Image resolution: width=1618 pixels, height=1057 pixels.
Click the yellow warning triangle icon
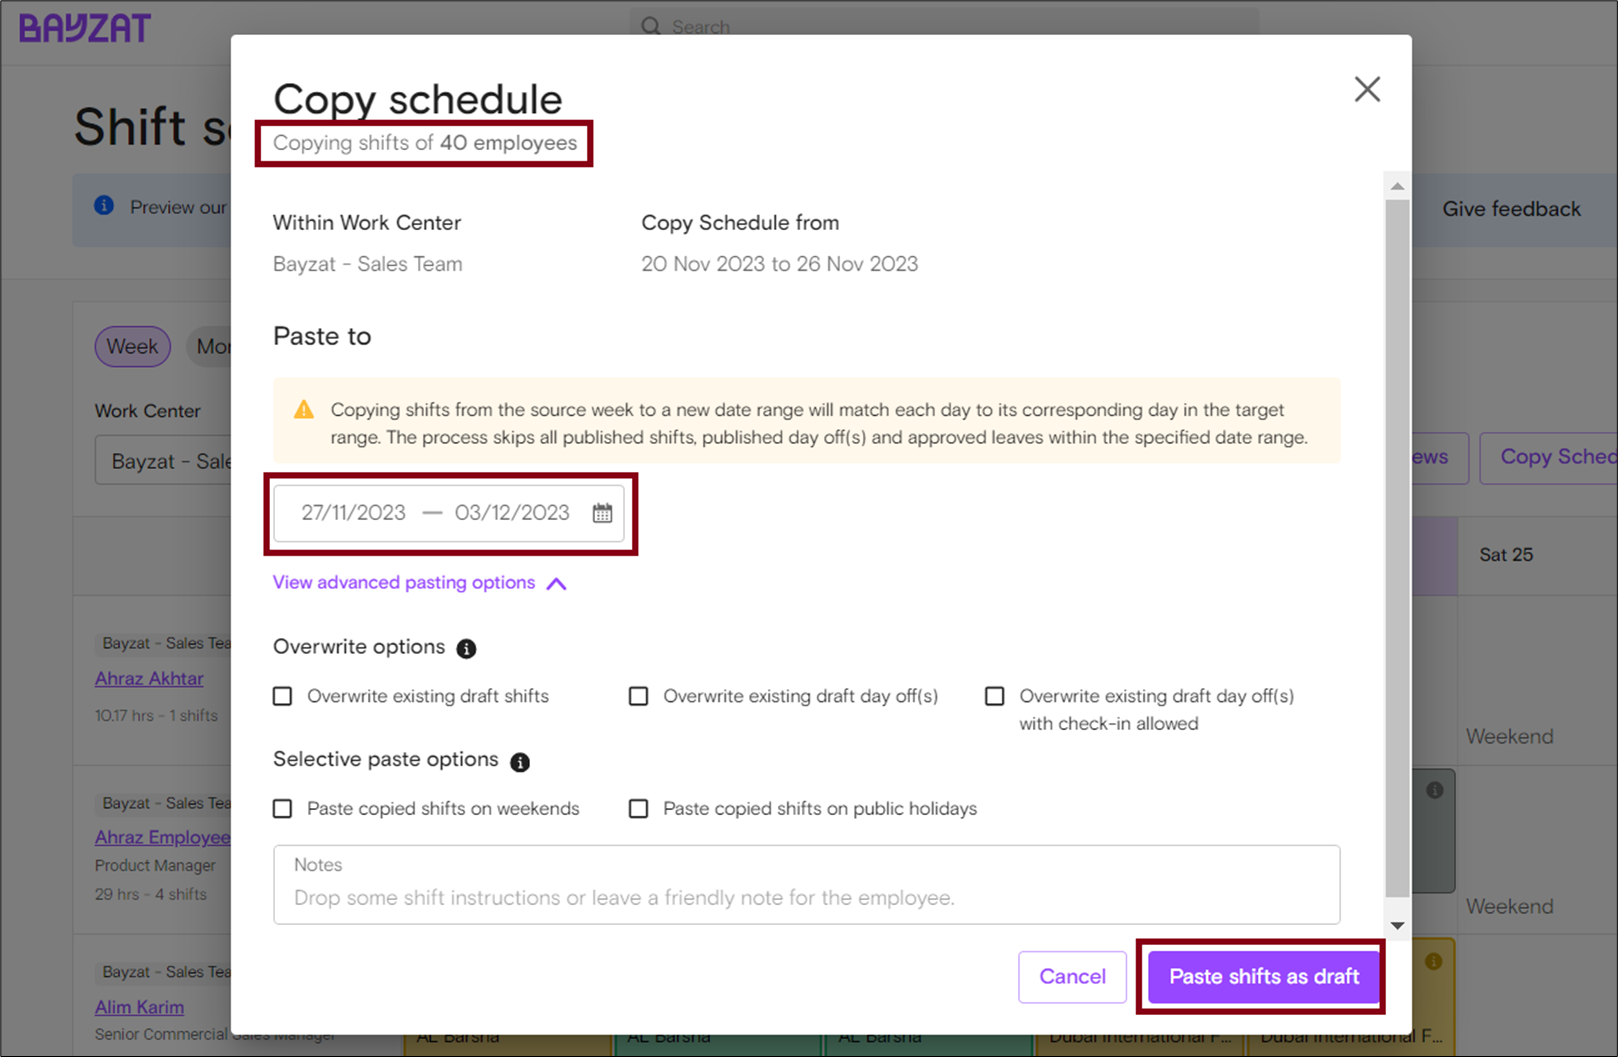pos(304,410)
